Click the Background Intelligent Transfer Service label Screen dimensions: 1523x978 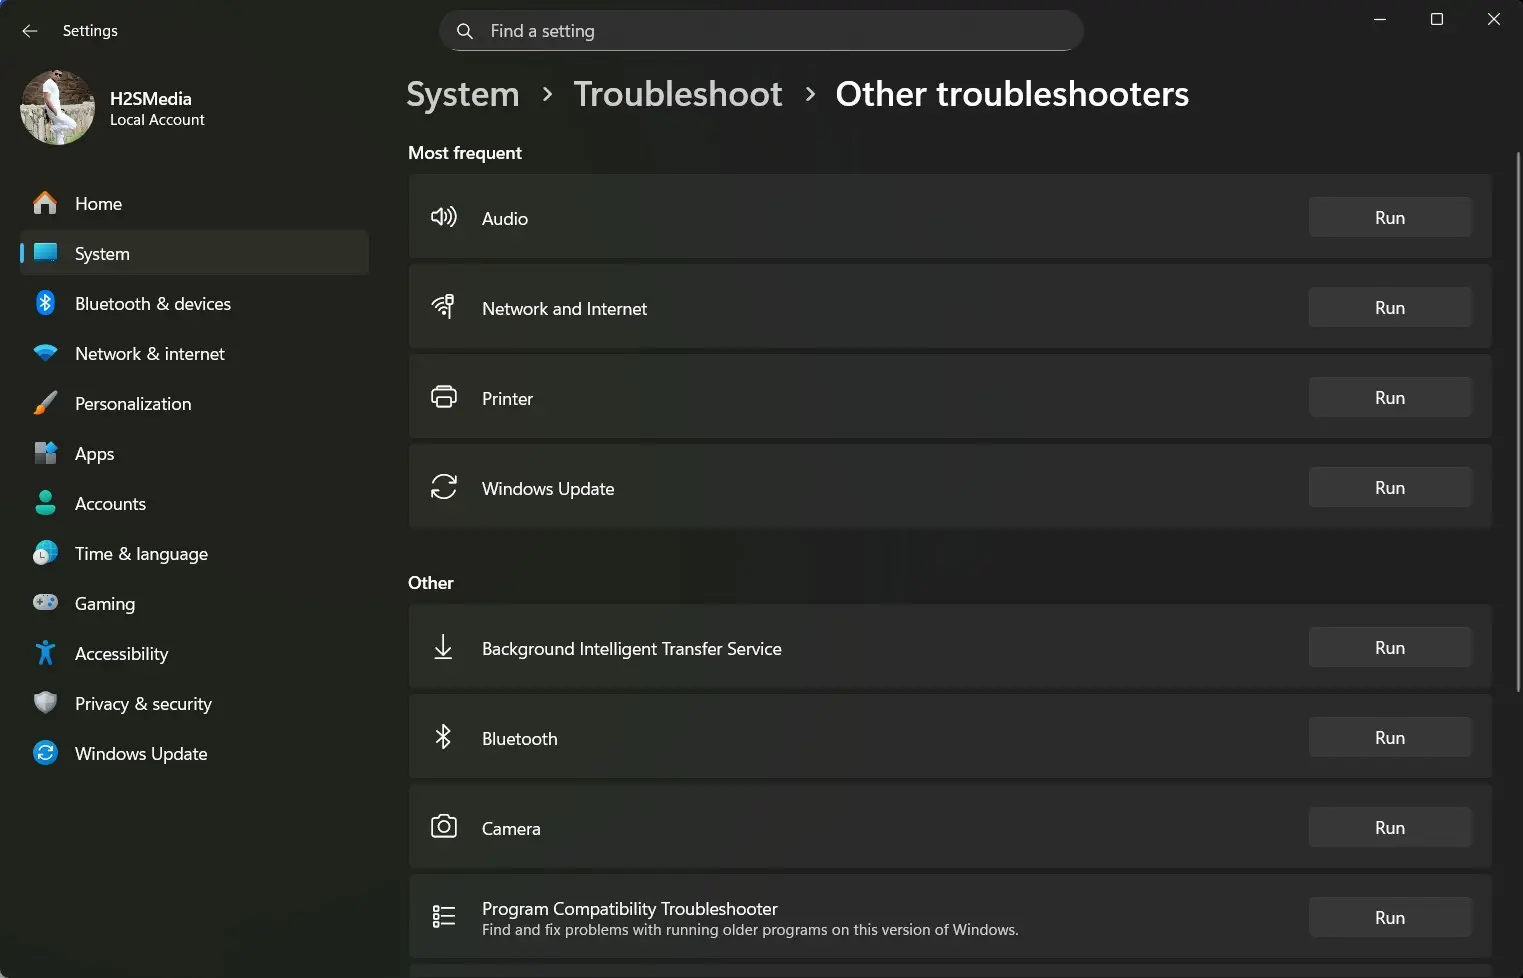[632, 649]
